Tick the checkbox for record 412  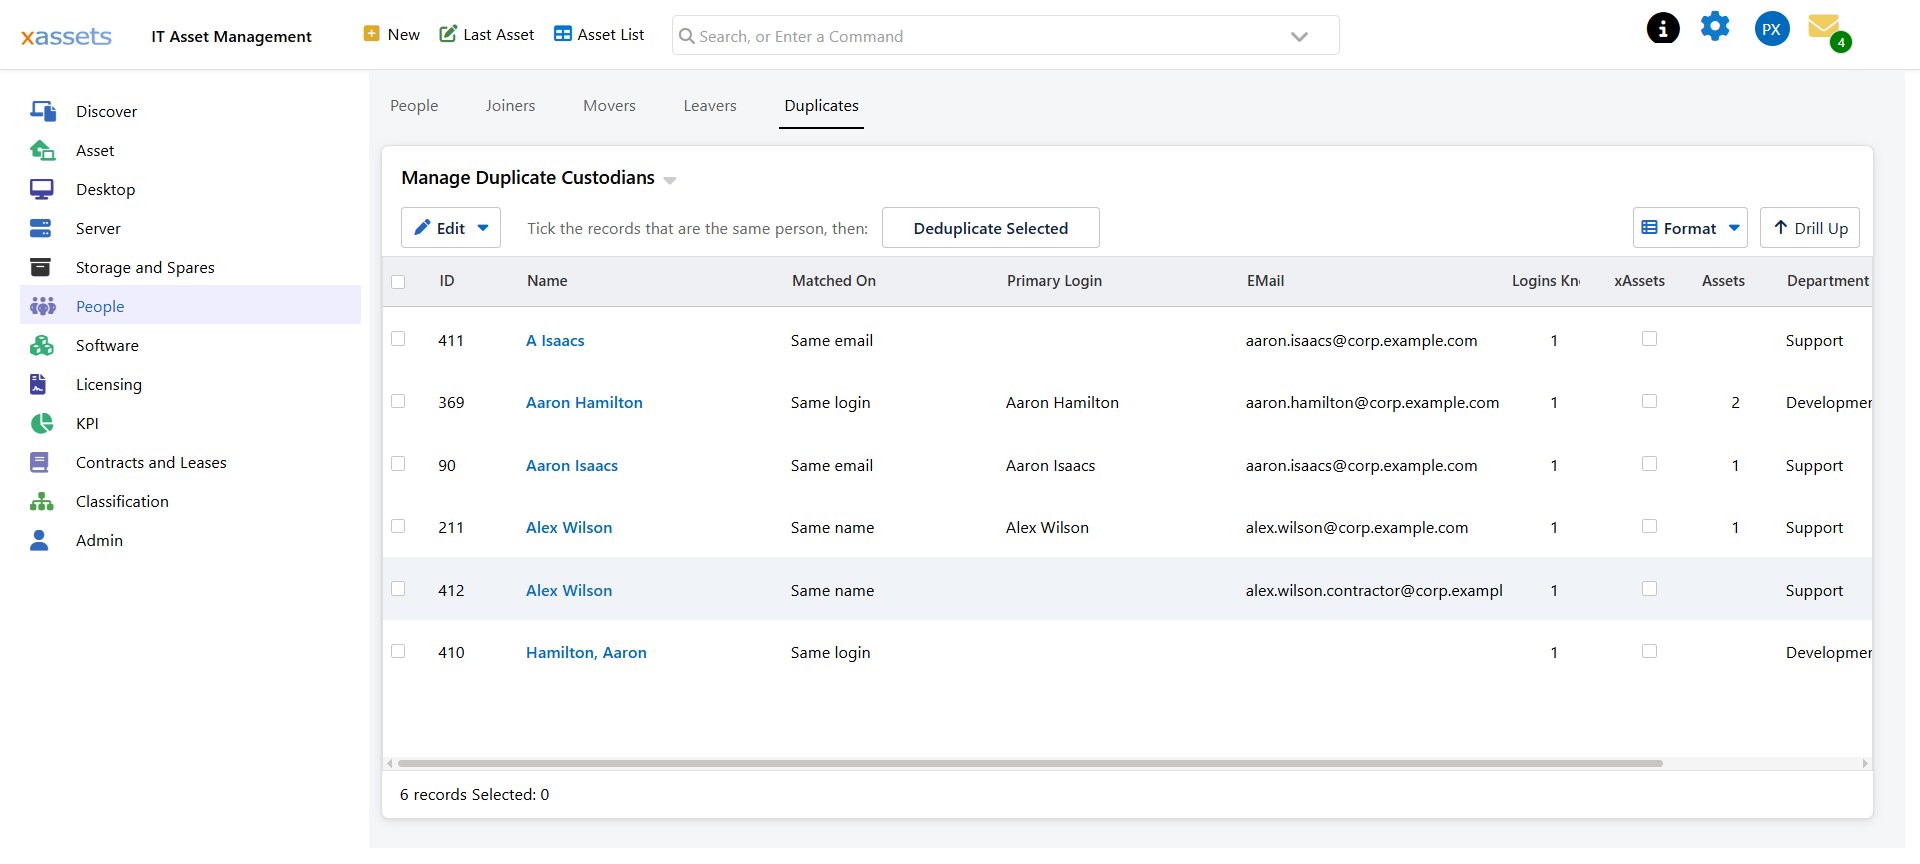click(x=398, y=589)
